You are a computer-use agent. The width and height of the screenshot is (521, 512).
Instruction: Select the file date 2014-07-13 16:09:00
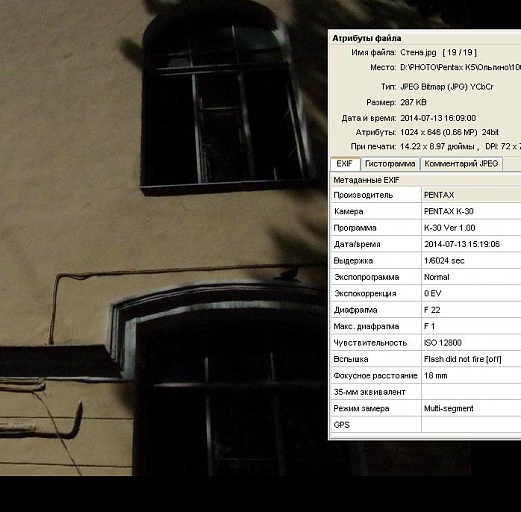(438, 118)
